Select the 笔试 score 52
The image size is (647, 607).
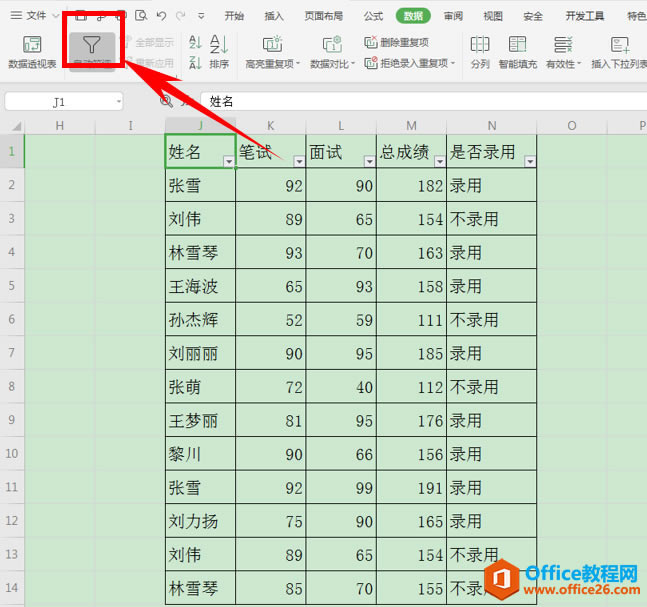point(271,319)
